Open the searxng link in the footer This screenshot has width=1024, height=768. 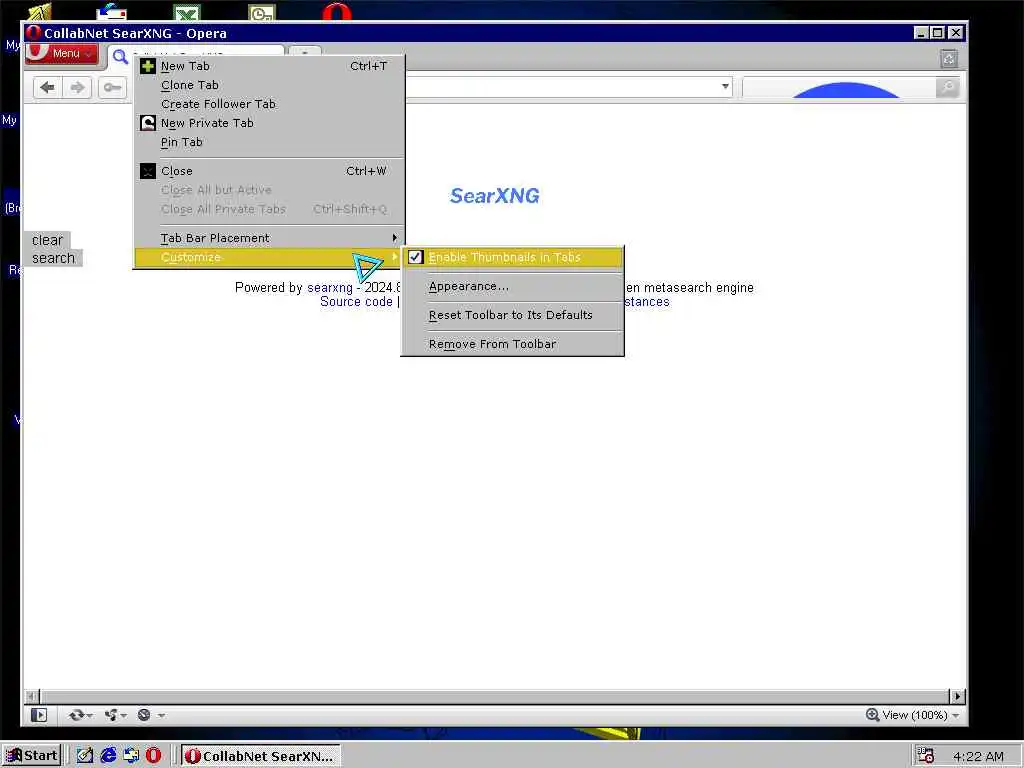[x=330, y=287]
